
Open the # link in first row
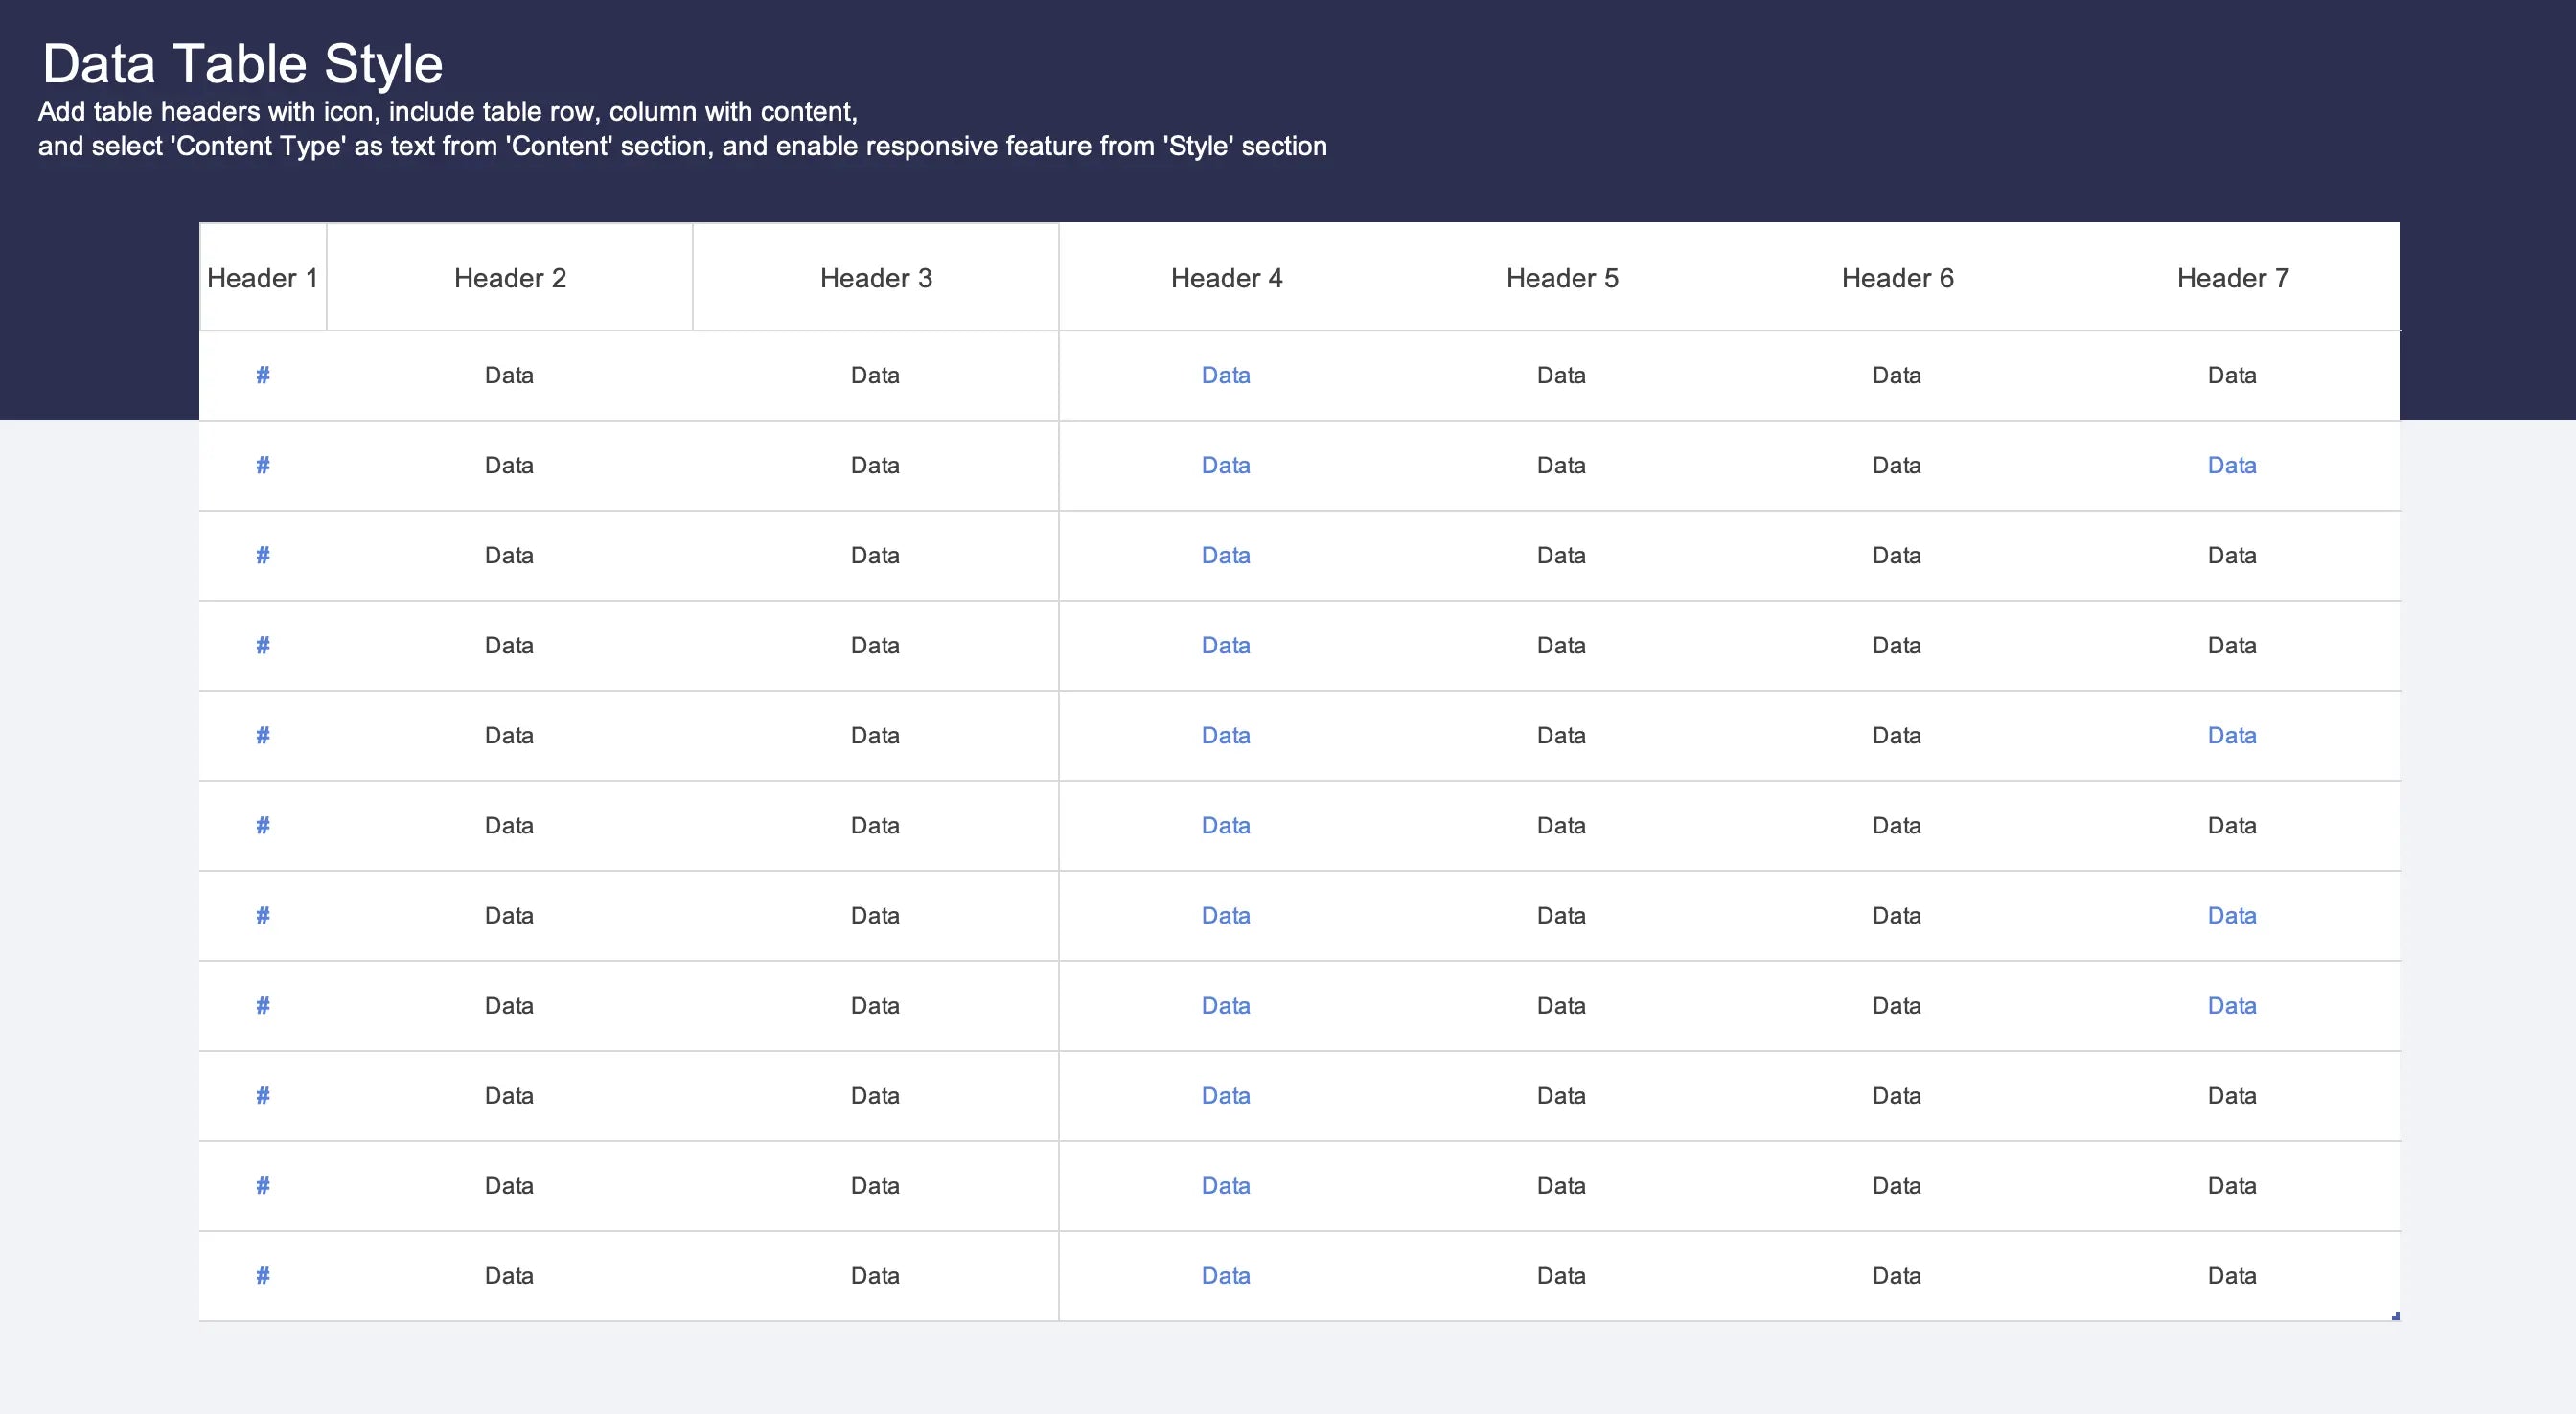coord(262,375)
